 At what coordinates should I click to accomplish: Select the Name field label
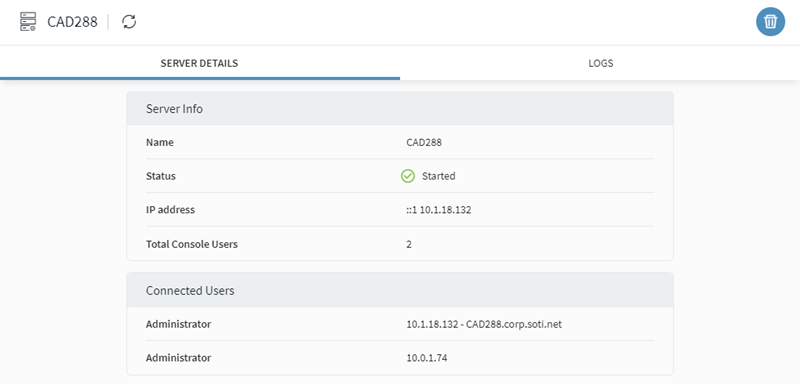(160, 143)
